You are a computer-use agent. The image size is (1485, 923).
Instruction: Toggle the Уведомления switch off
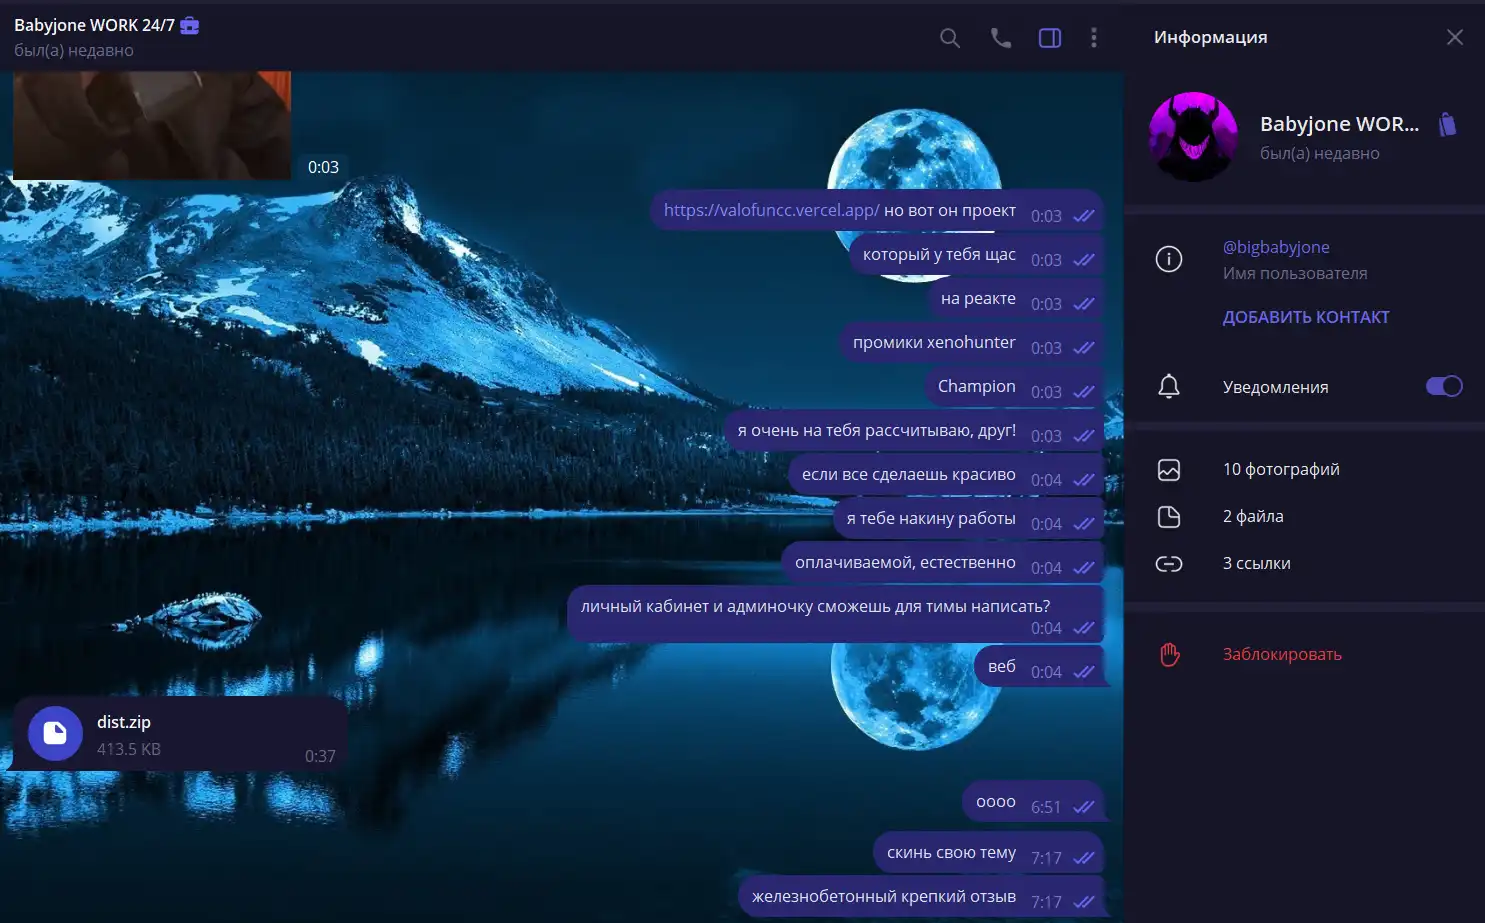coord(1444,386)
